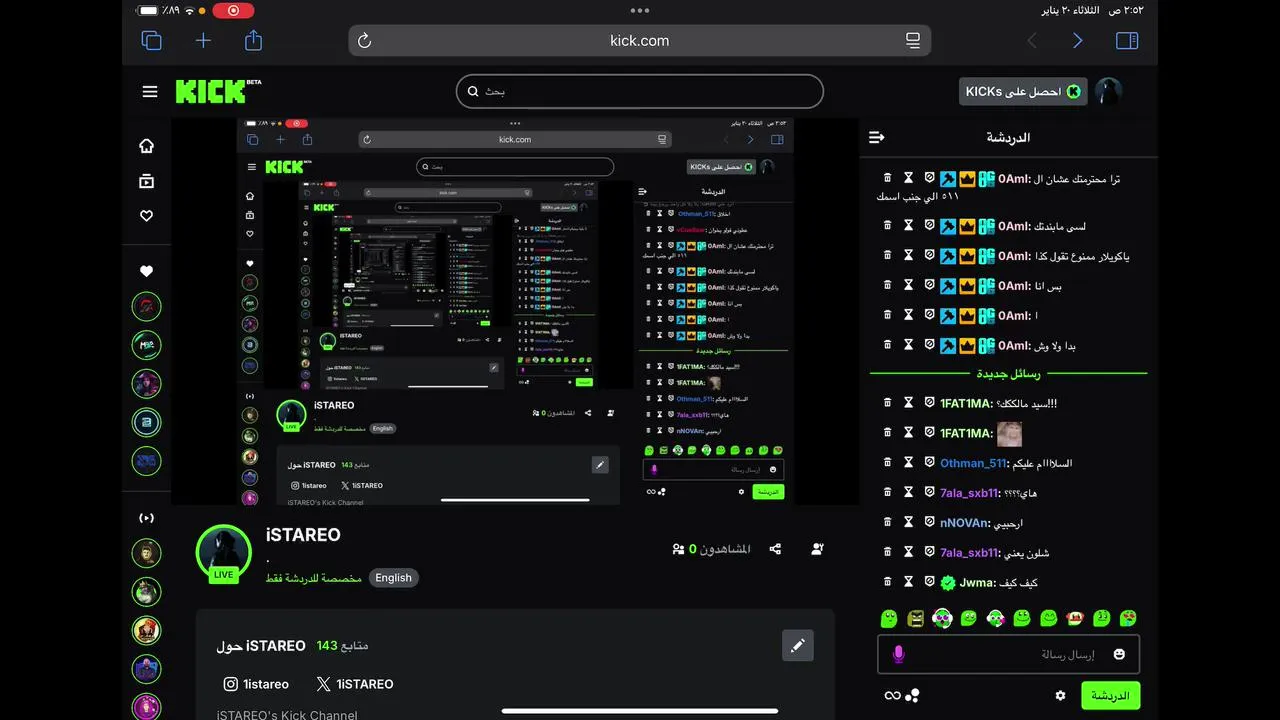
Task: Insert the first green emote
Action: 889,618
